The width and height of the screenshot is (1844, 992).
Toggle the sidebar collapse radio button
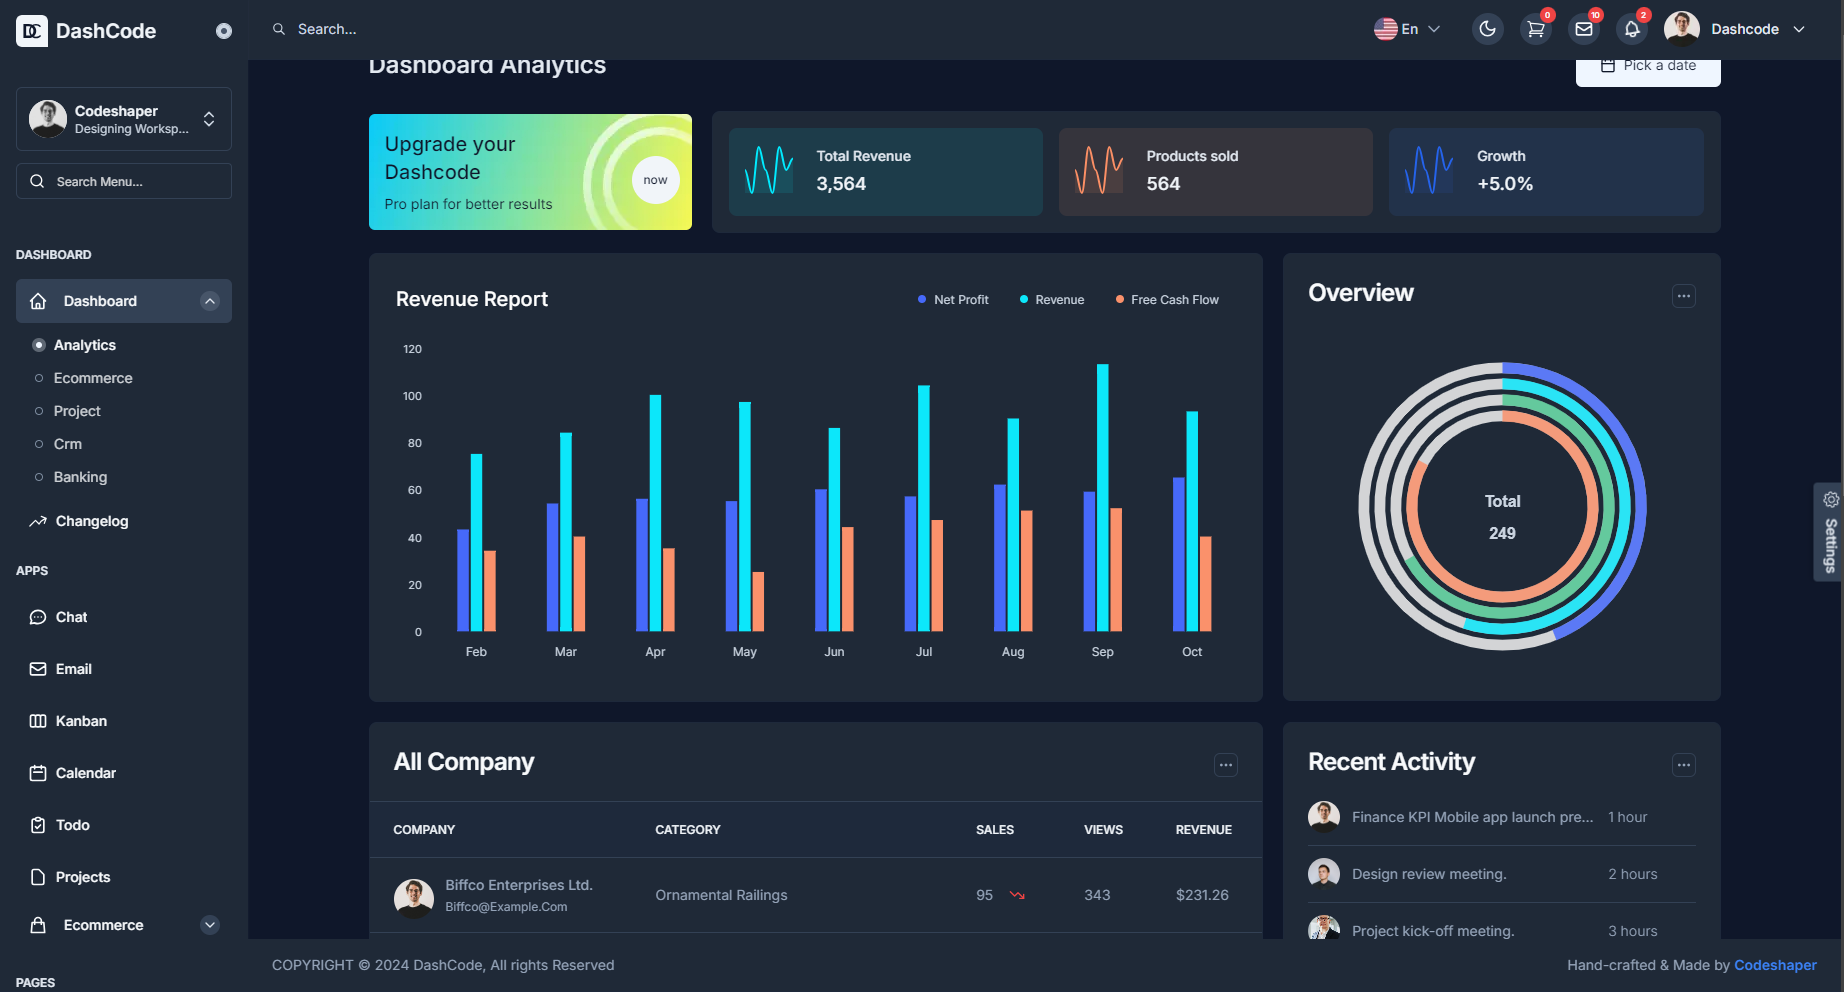point(224,31)
